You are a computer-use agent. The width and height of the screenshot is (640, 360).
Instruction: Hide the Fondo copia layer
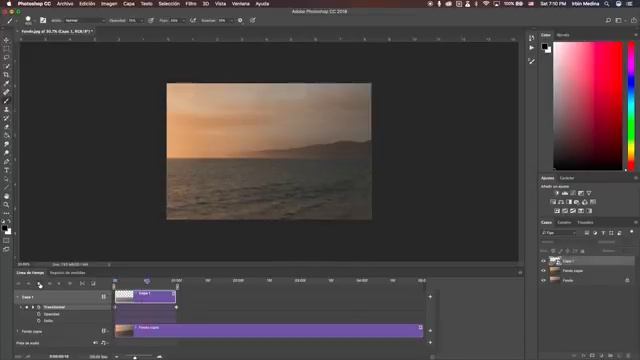(543, 271)
